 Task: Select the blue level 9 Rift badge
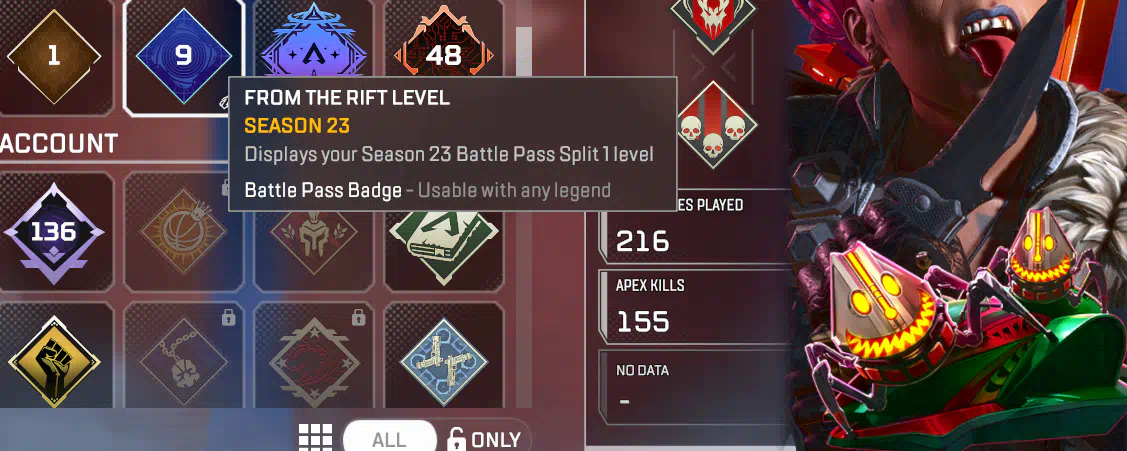pyautogui.click(x=184, y=56)
